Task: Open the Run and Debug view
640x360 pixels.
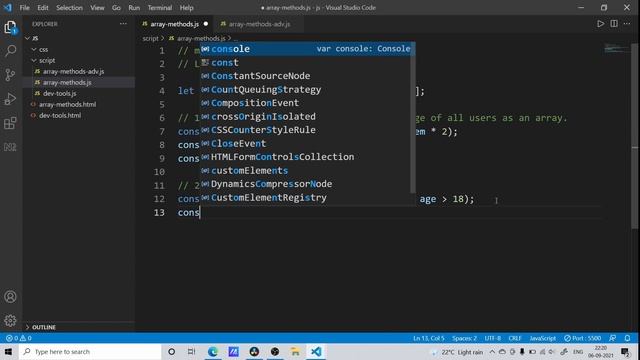Action: click(x=10, y=99)
